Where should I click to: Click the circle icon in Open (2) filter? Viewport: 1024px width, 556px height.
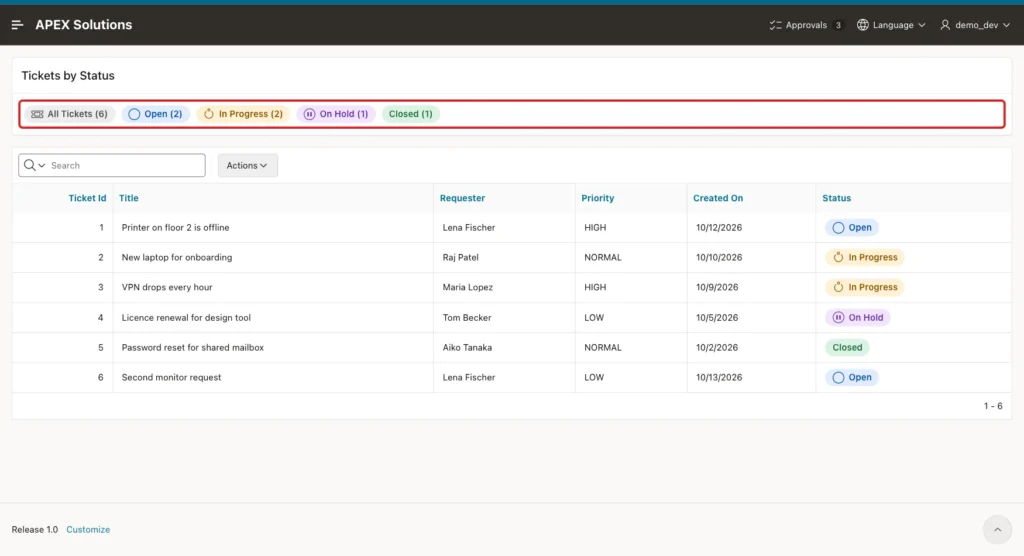coord(134,114)
